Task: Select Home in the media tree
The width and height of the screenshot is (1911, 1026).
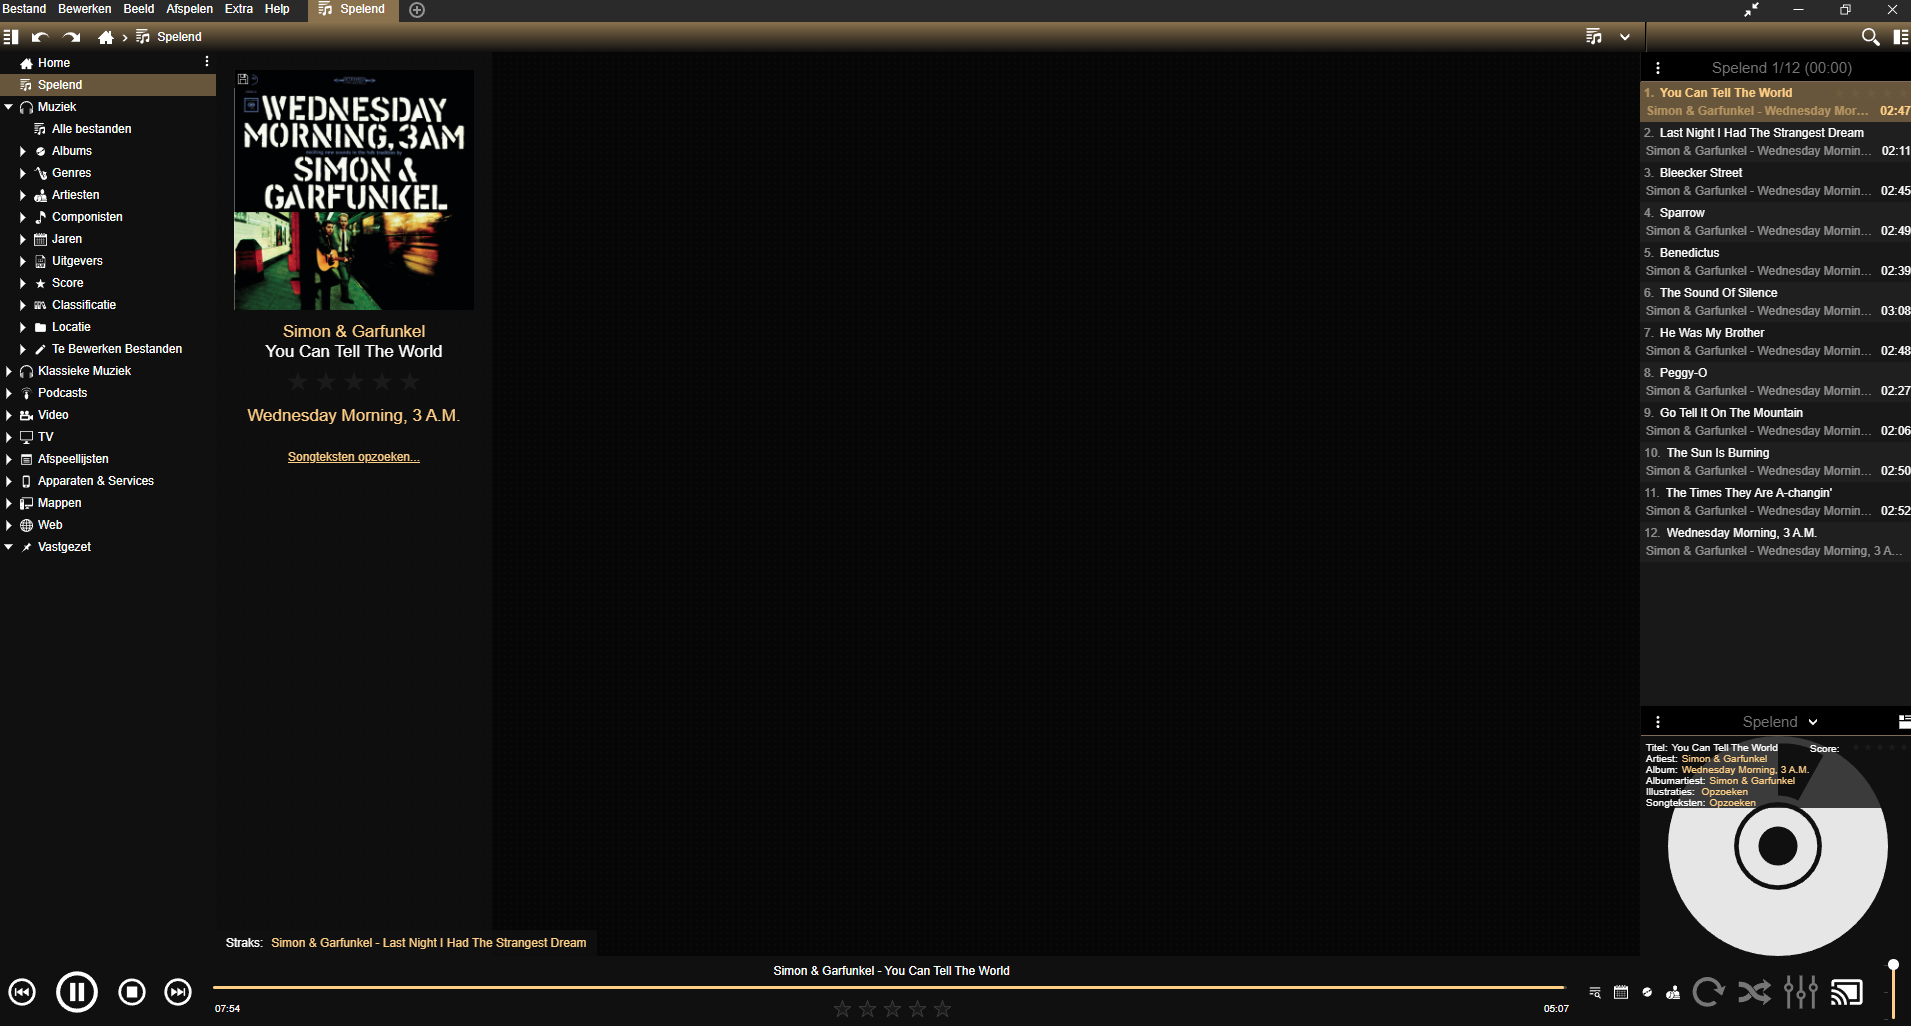Action: 108,63
